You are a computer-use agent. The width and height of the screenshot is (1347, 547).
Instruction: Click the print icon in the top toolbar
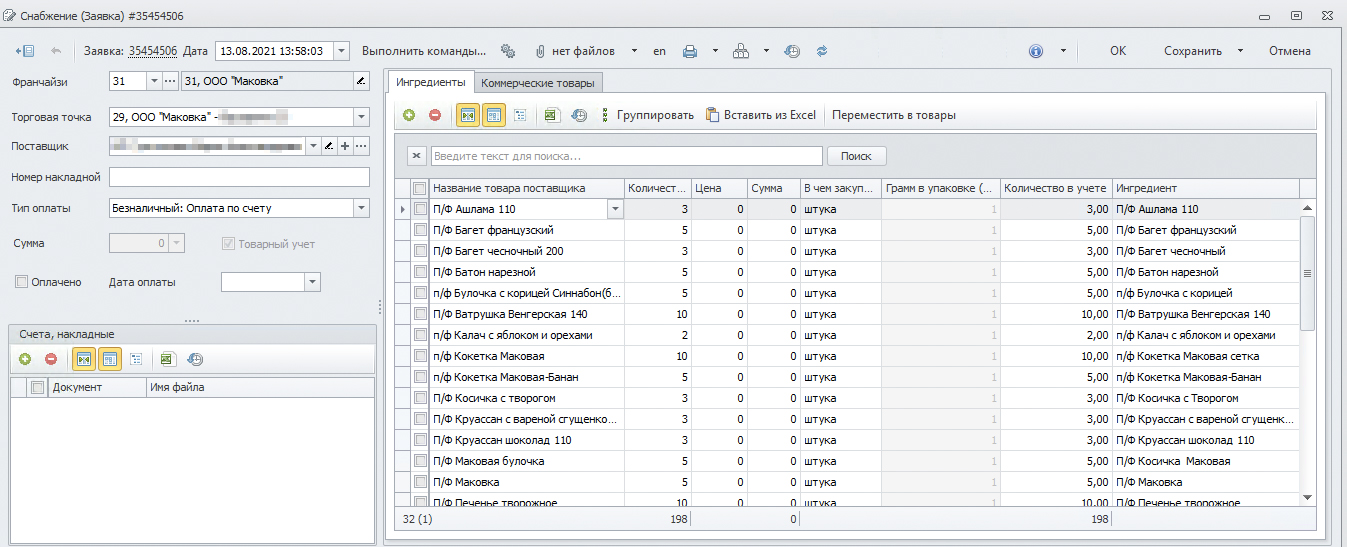[x=690, y=51]
